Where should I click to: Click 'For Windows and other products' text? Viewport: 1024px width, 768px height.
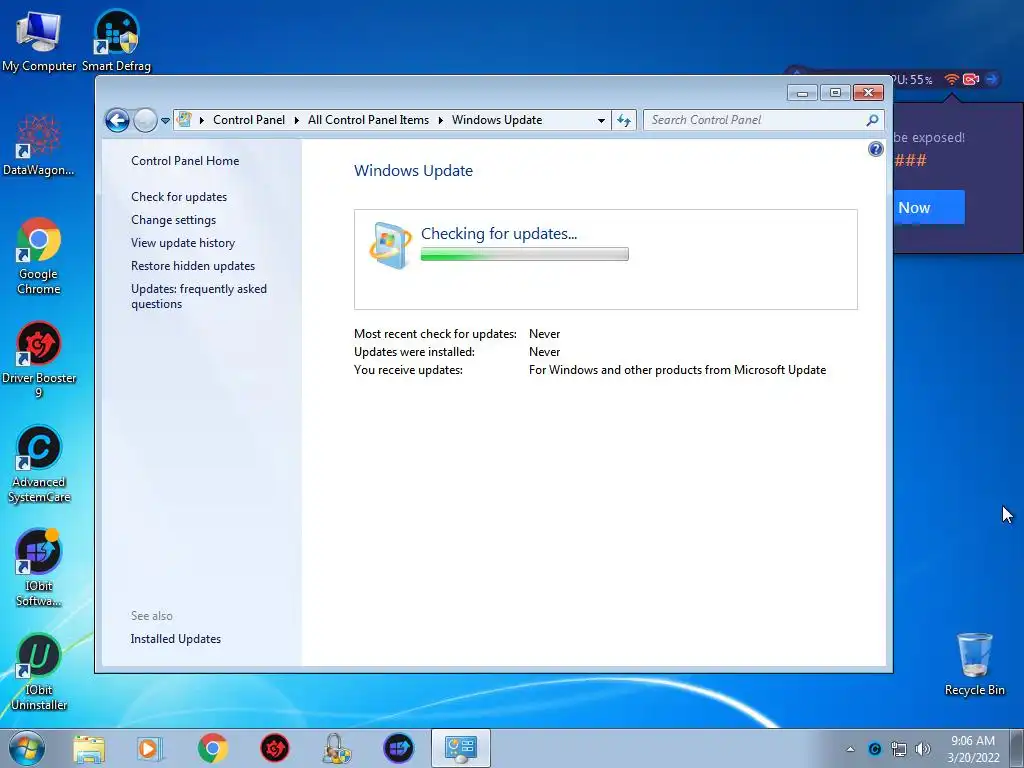click(677, 370)
